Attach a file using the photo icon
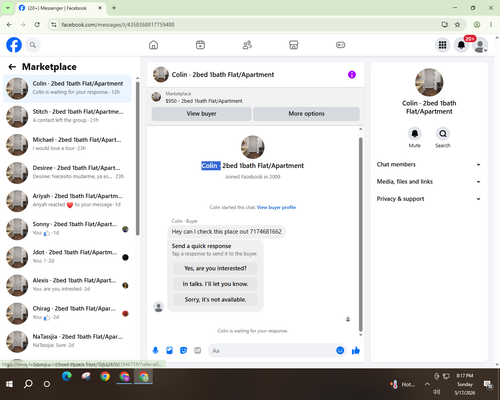The image size is (500, 400). click(x=169, y=350)
